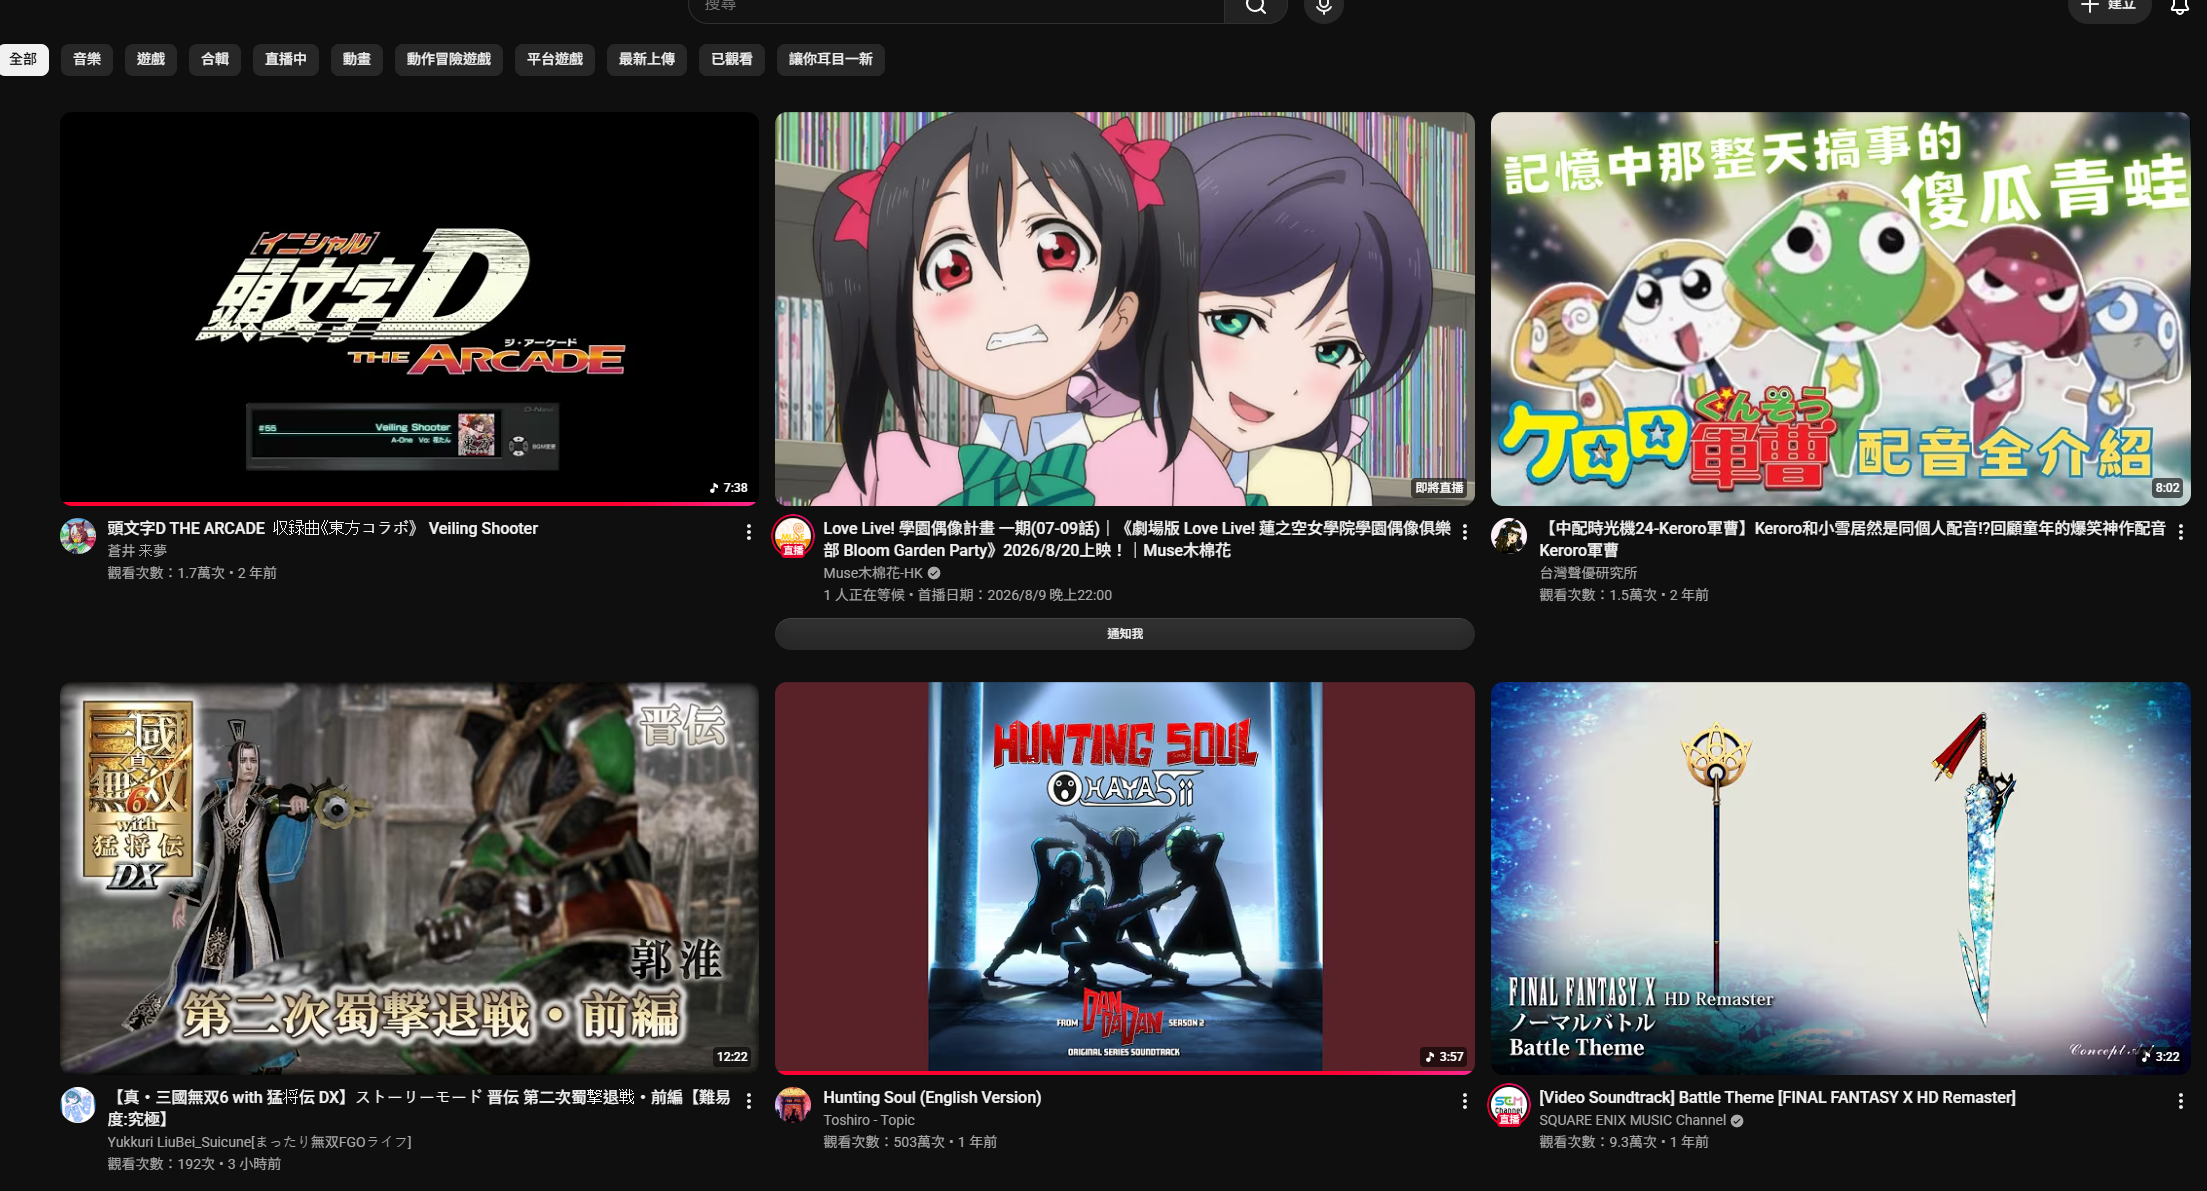Screen dimensions: 2207x1191
Task: Click the 3:57 duration badge
Action: tap(1444, 1057)
